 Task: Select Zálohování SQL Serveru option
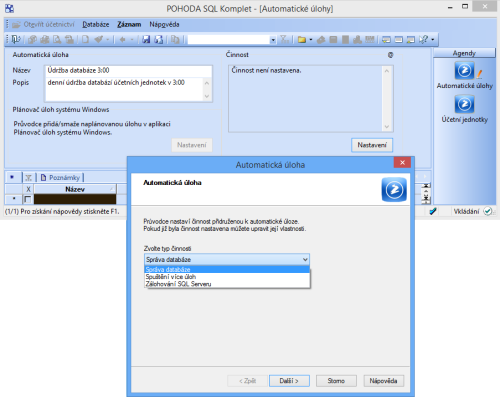point(227,284)
